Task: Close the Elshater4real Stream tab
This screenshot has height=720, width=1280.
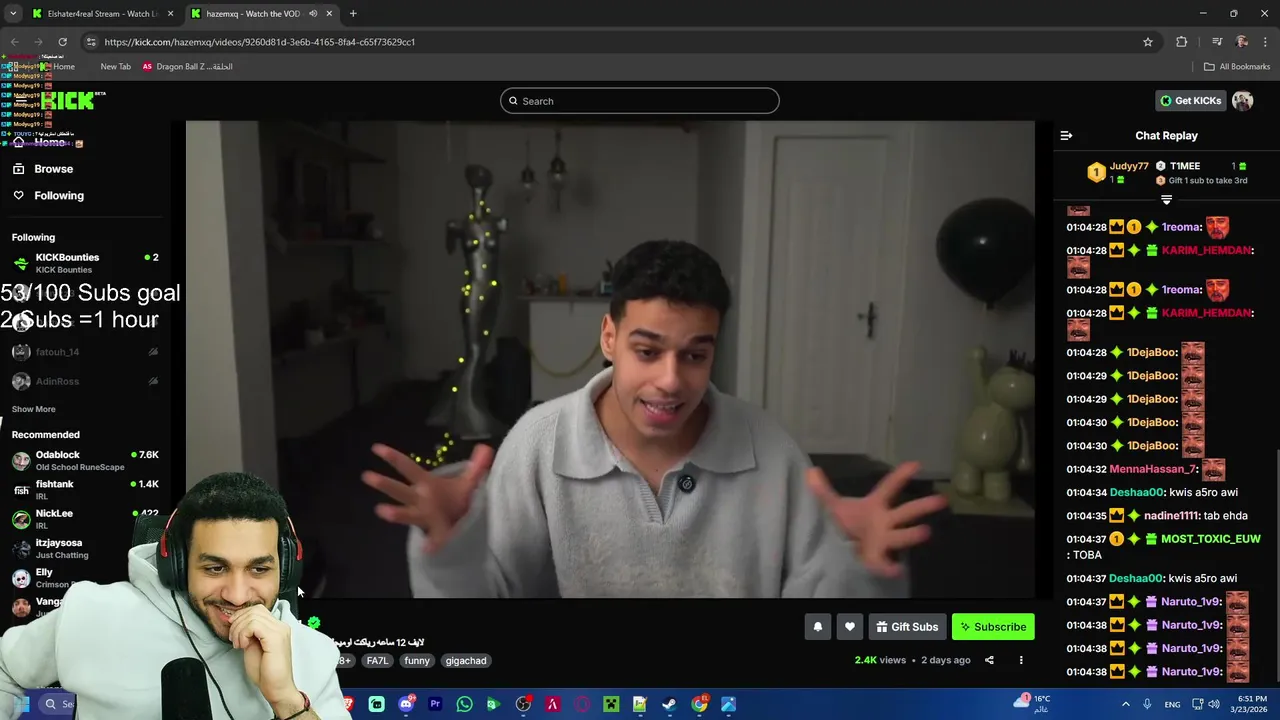Action: pos(171,14)
